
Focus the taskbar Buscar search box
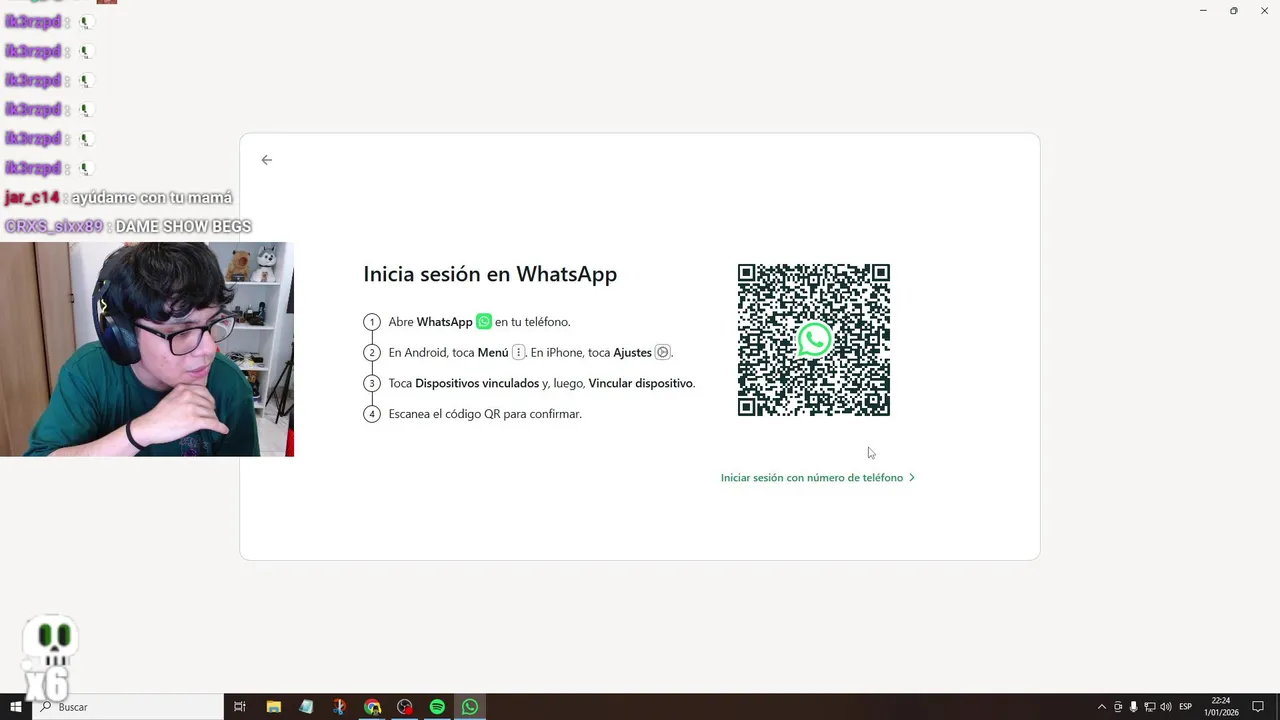tap(128, 707)
